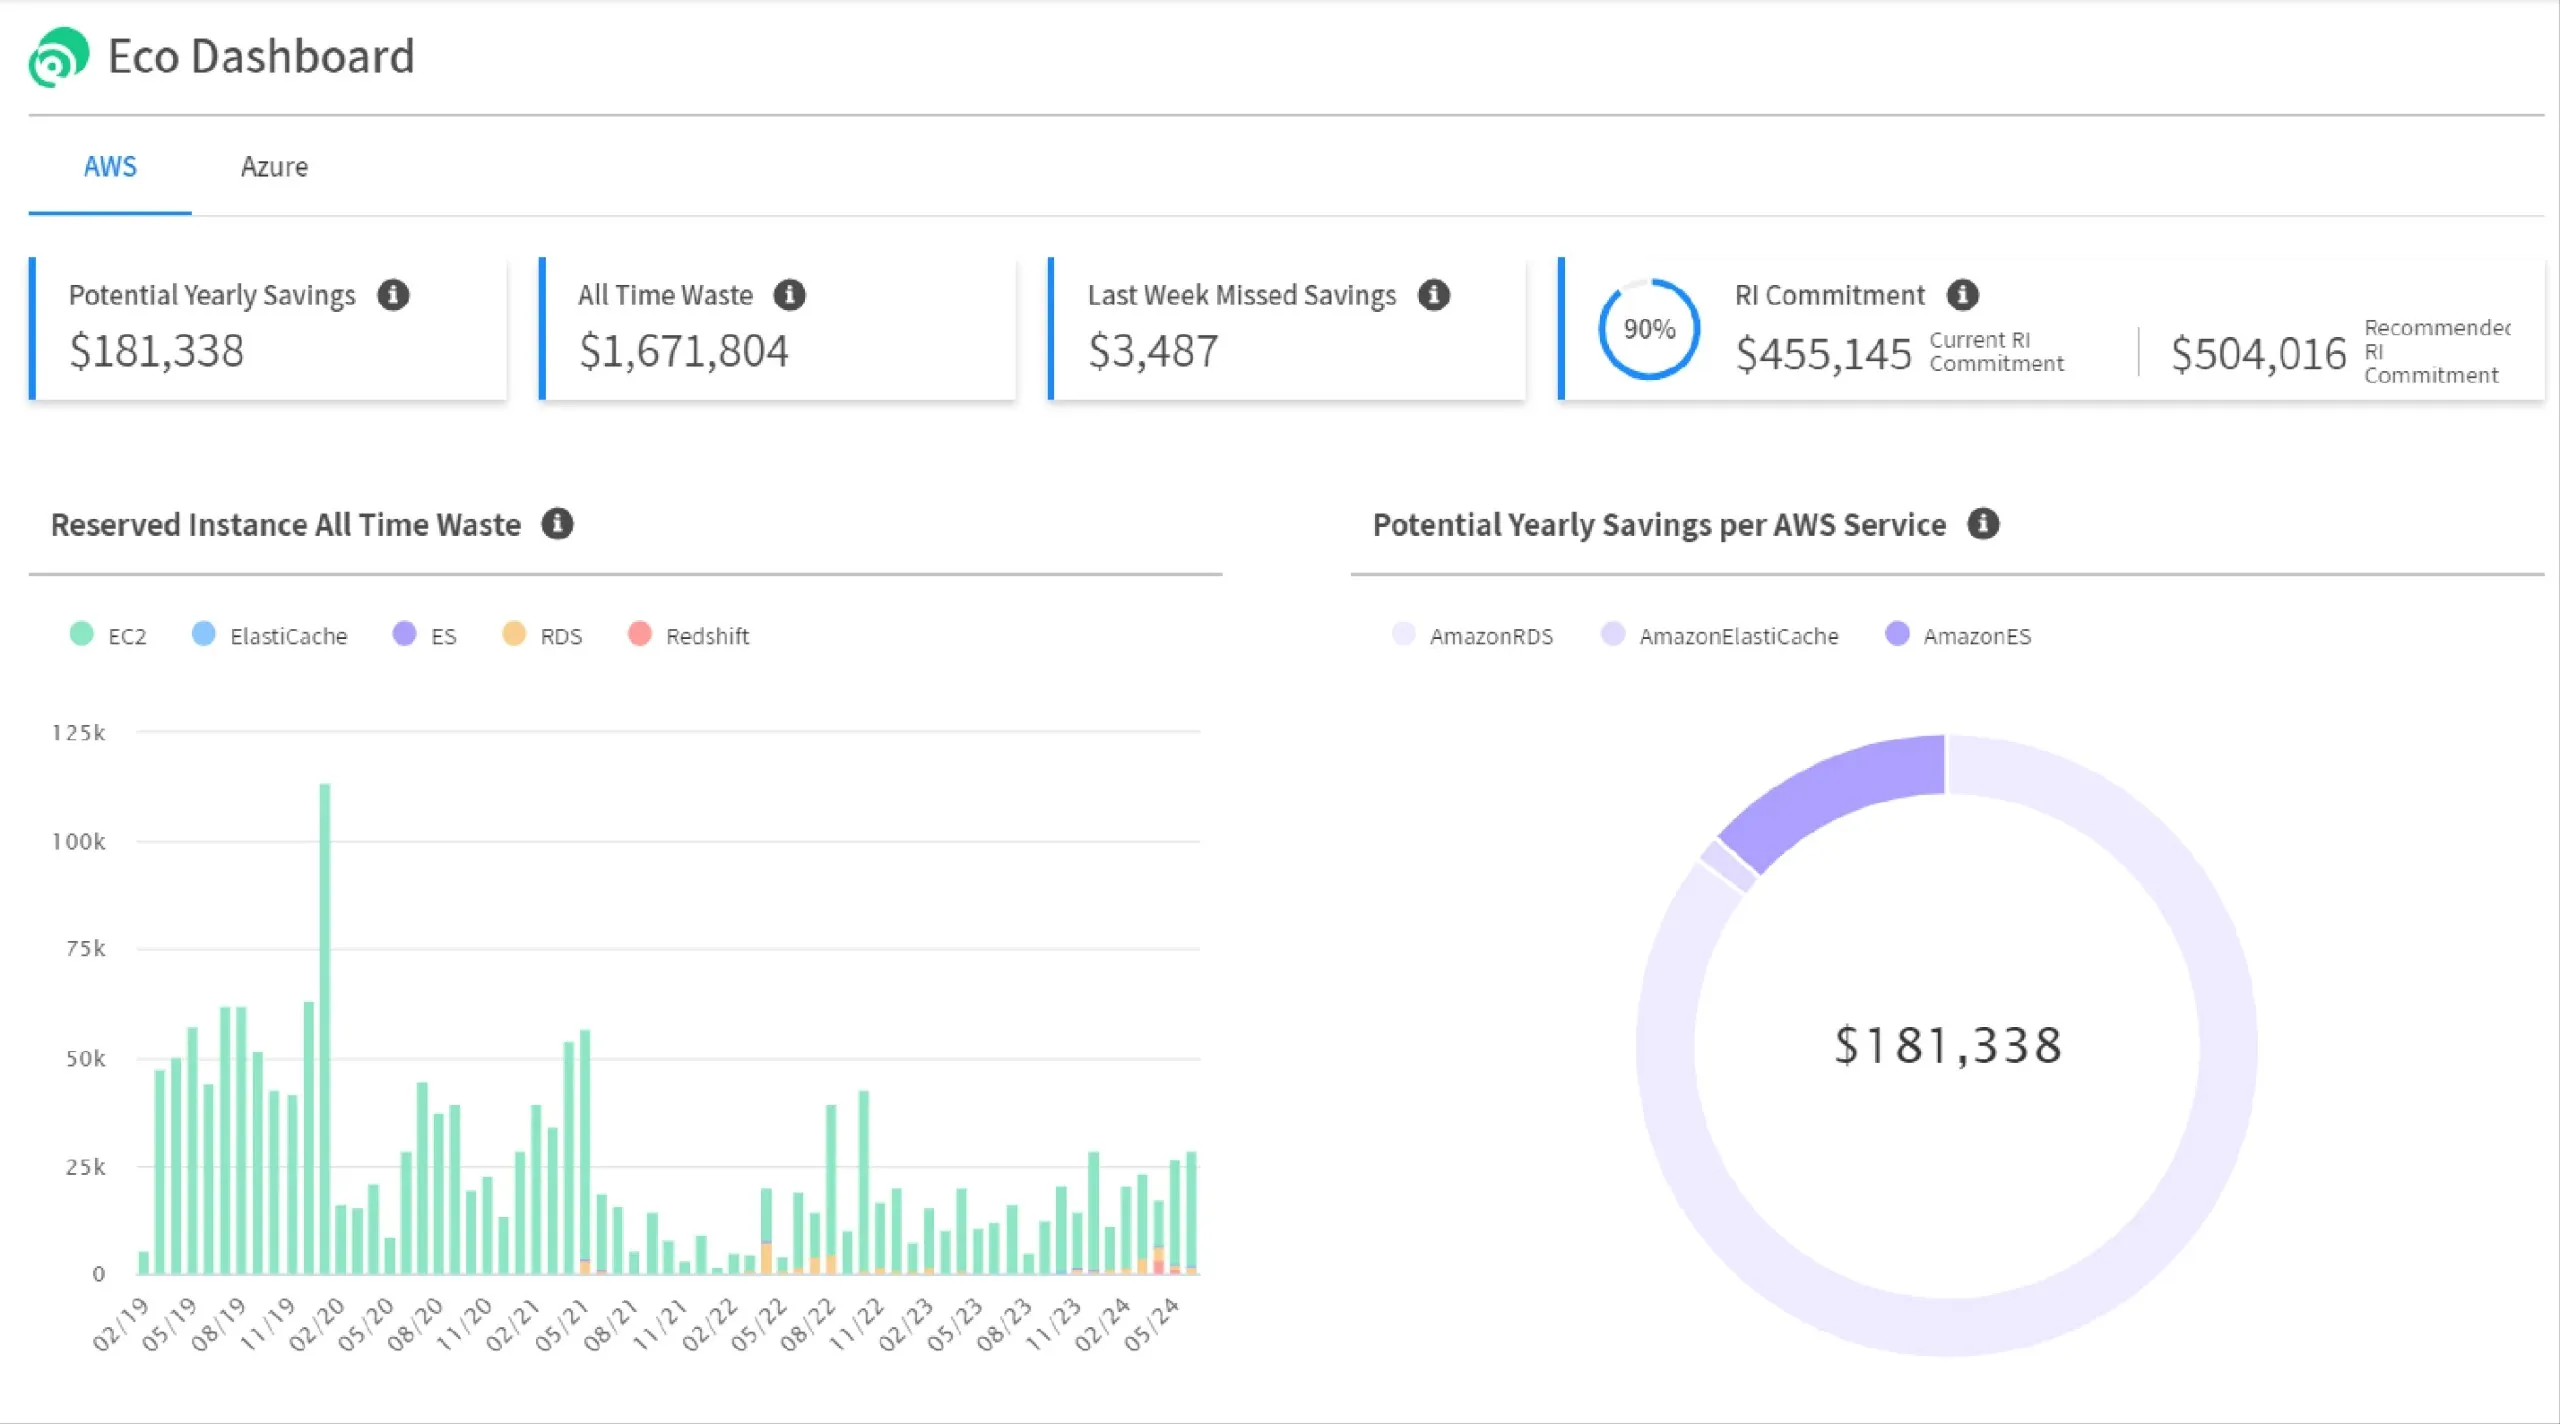Screen dimensions: 2560x1424
Task: Open info icon beside Potential Yearly Savings
Action: pyautogui.click(x=393, y=295)
